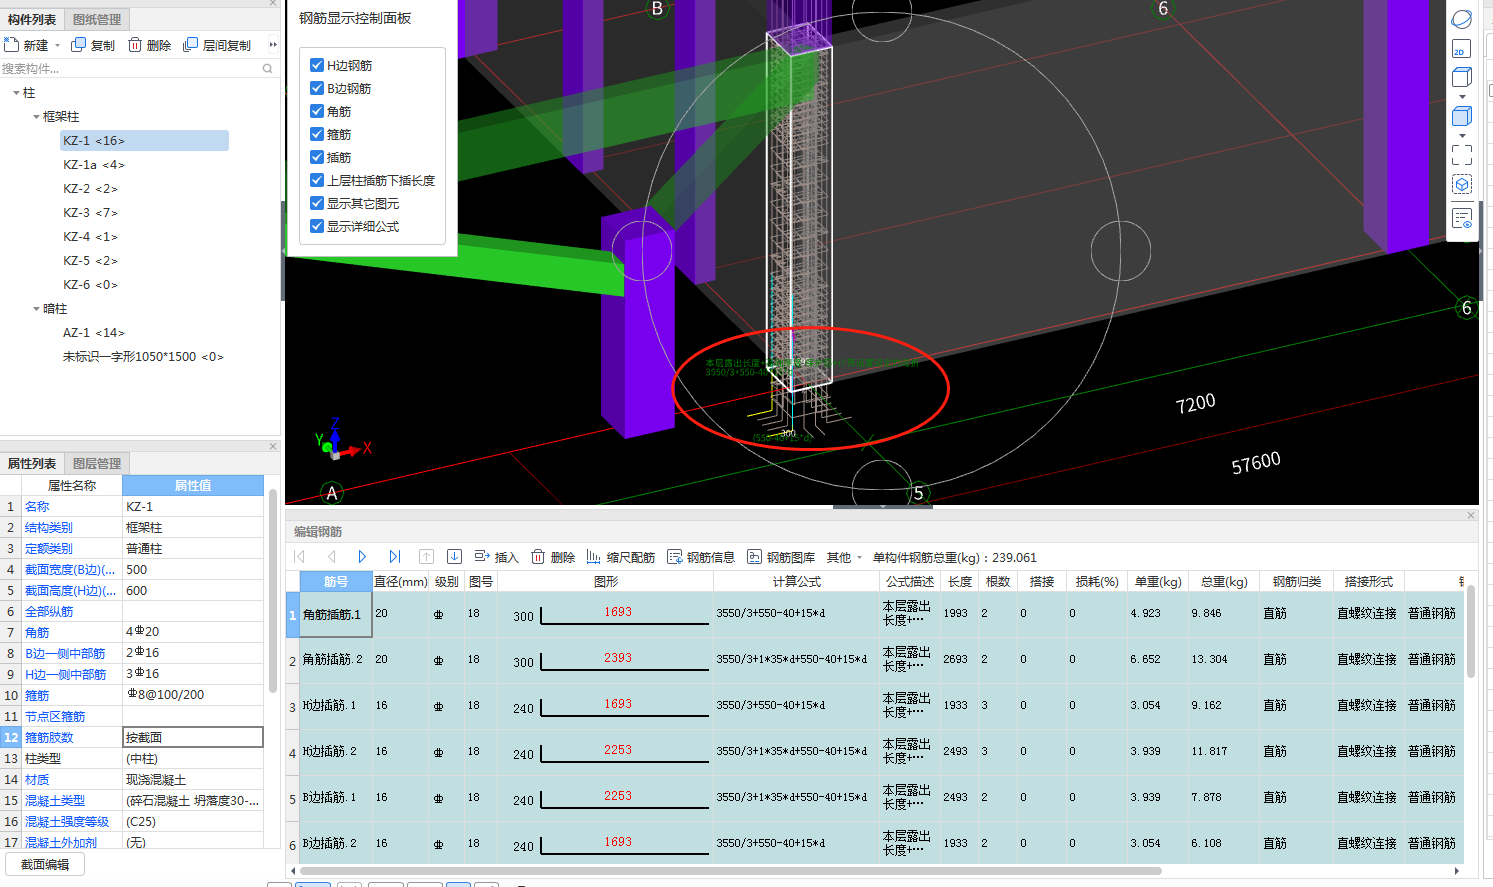Screen dimensions: 1493x887
Task: Open 钢筋信息 (rebar info) icon
Action: (675, 557)
